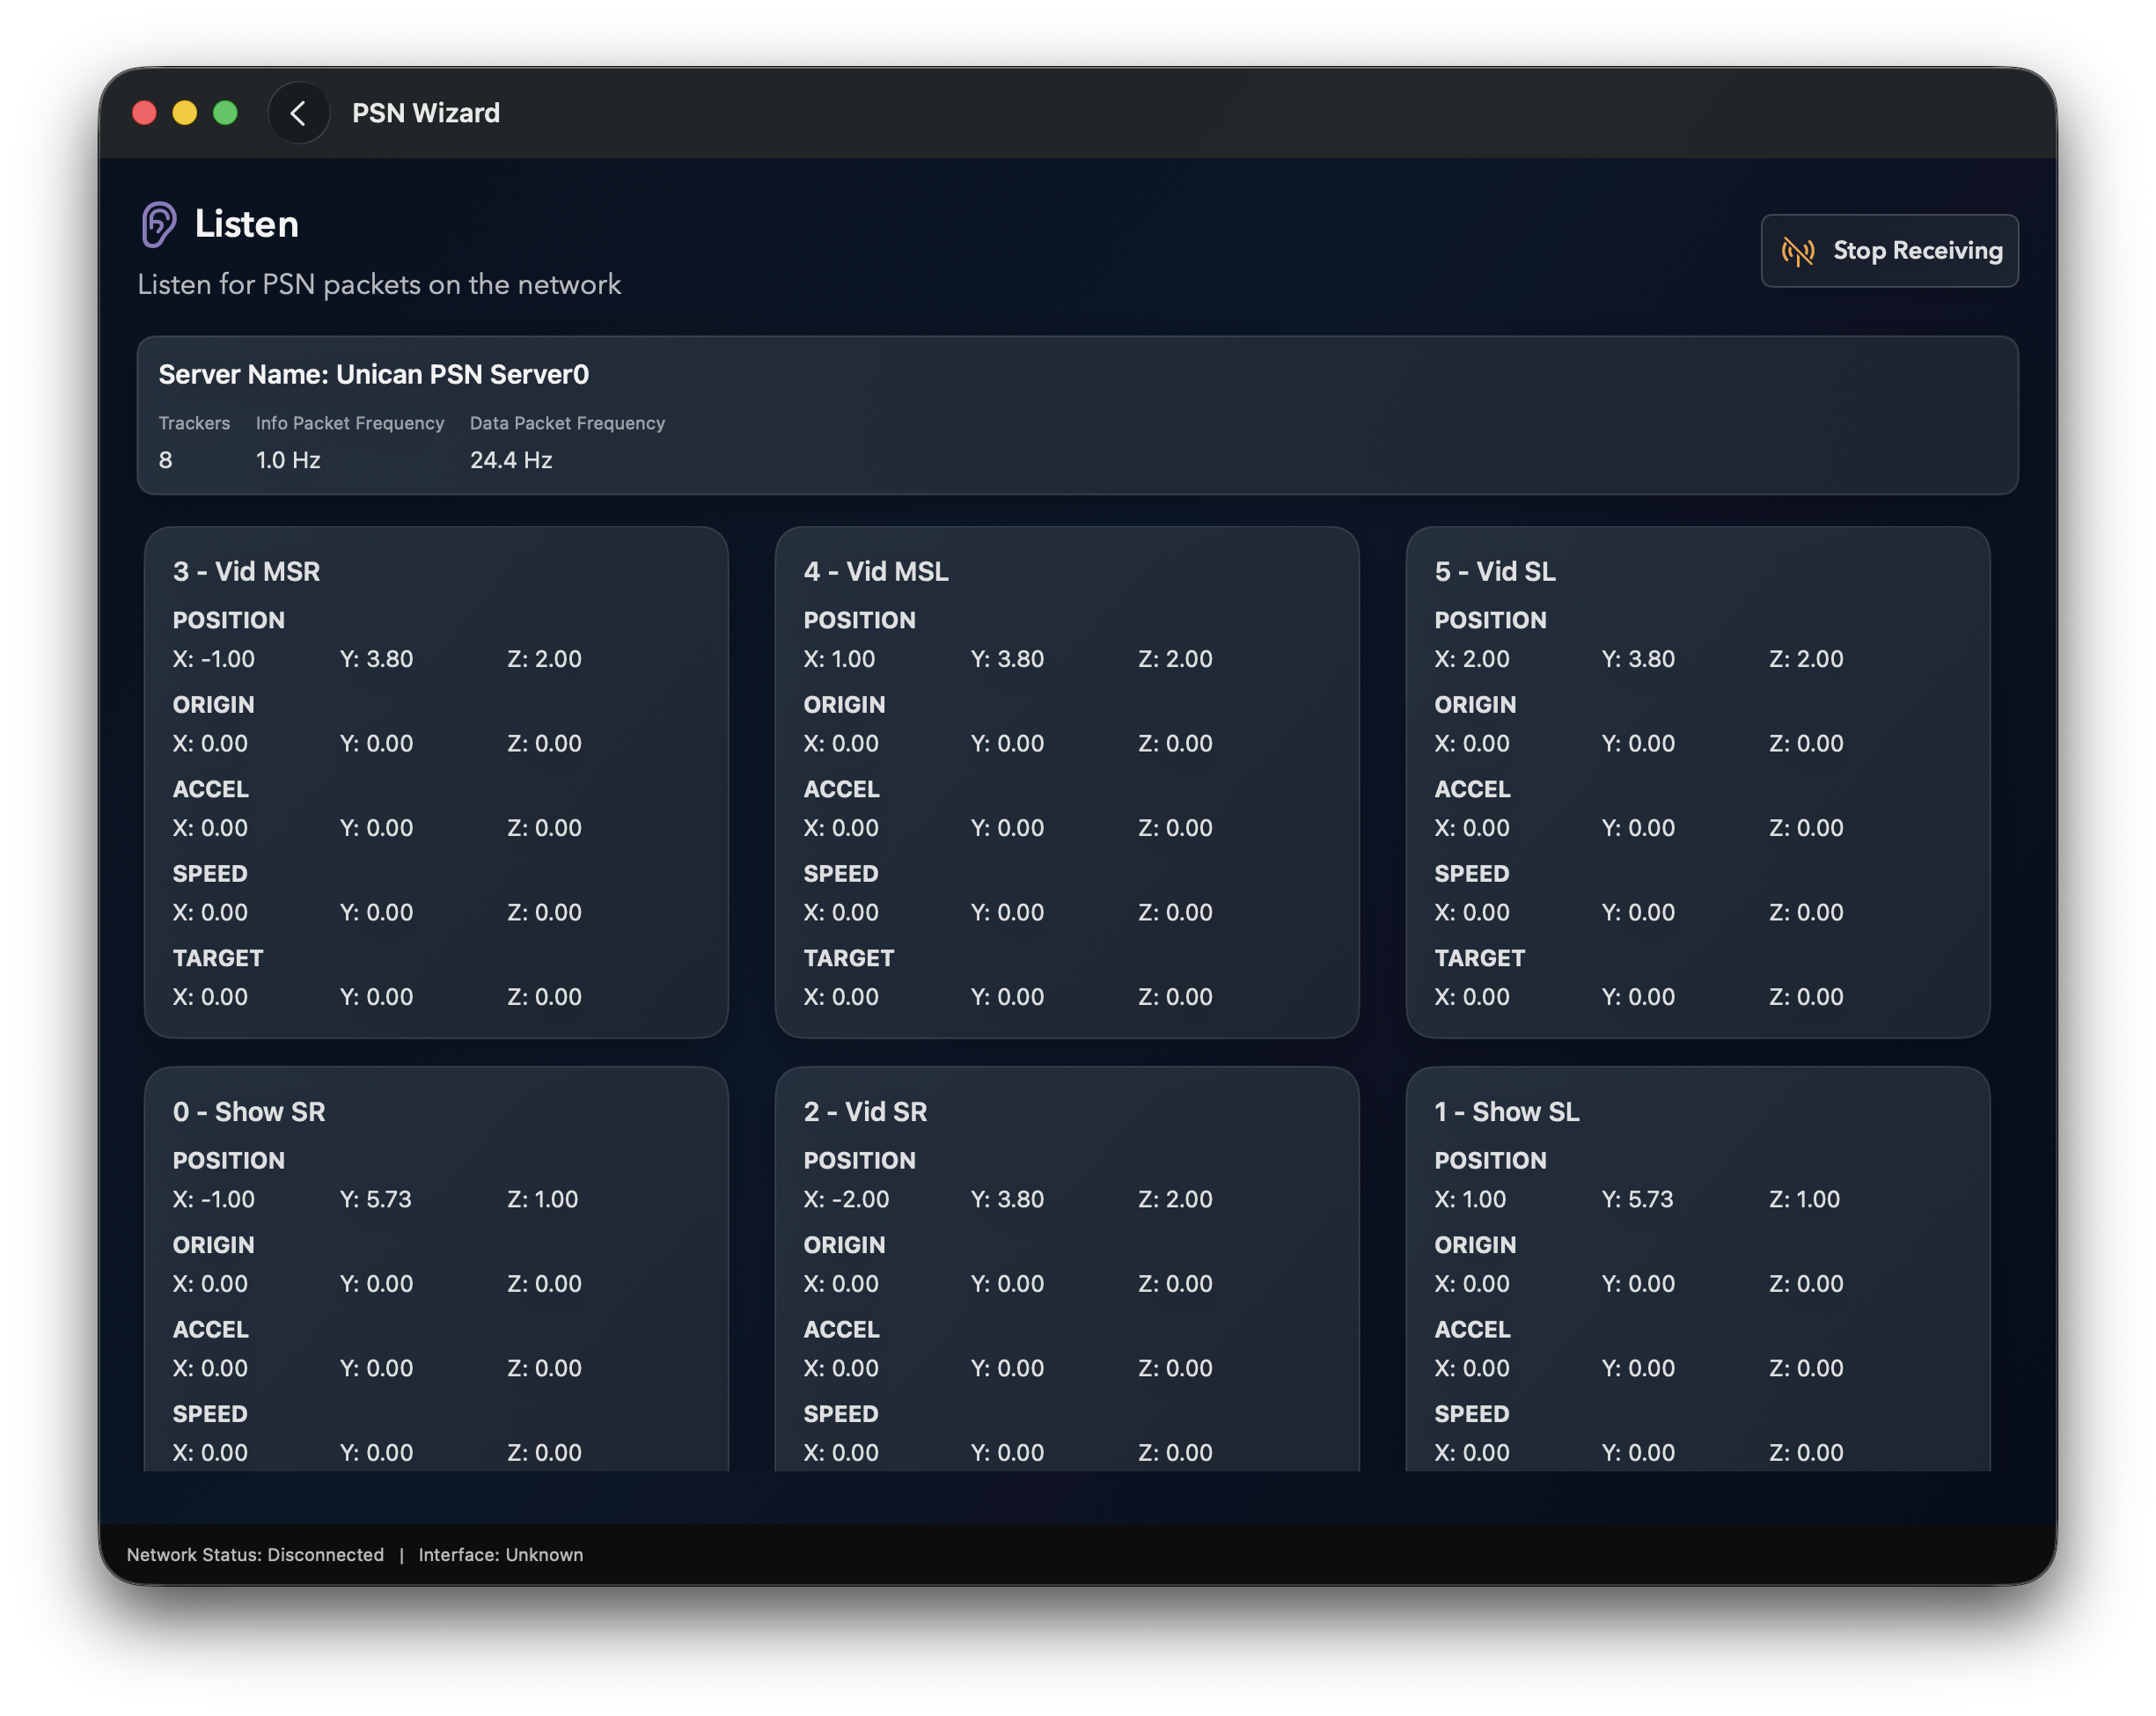This screenshot has width=2156, height=1716.
Task: Click the red close window button
Action: click(144, 113)
